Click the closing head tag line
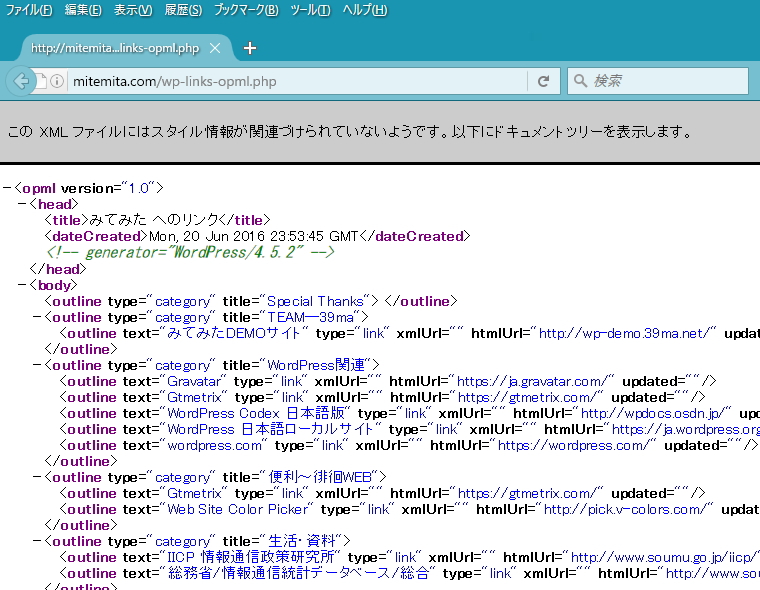This screenshot has height=590, width=760. [x=58, y=269]
